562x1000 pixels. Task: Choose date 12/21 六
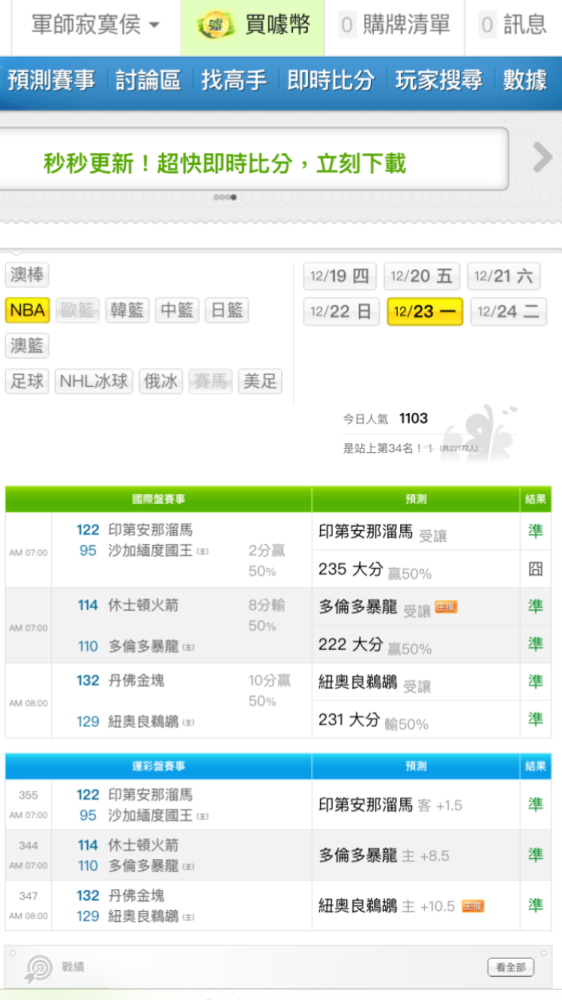[504, 276]
